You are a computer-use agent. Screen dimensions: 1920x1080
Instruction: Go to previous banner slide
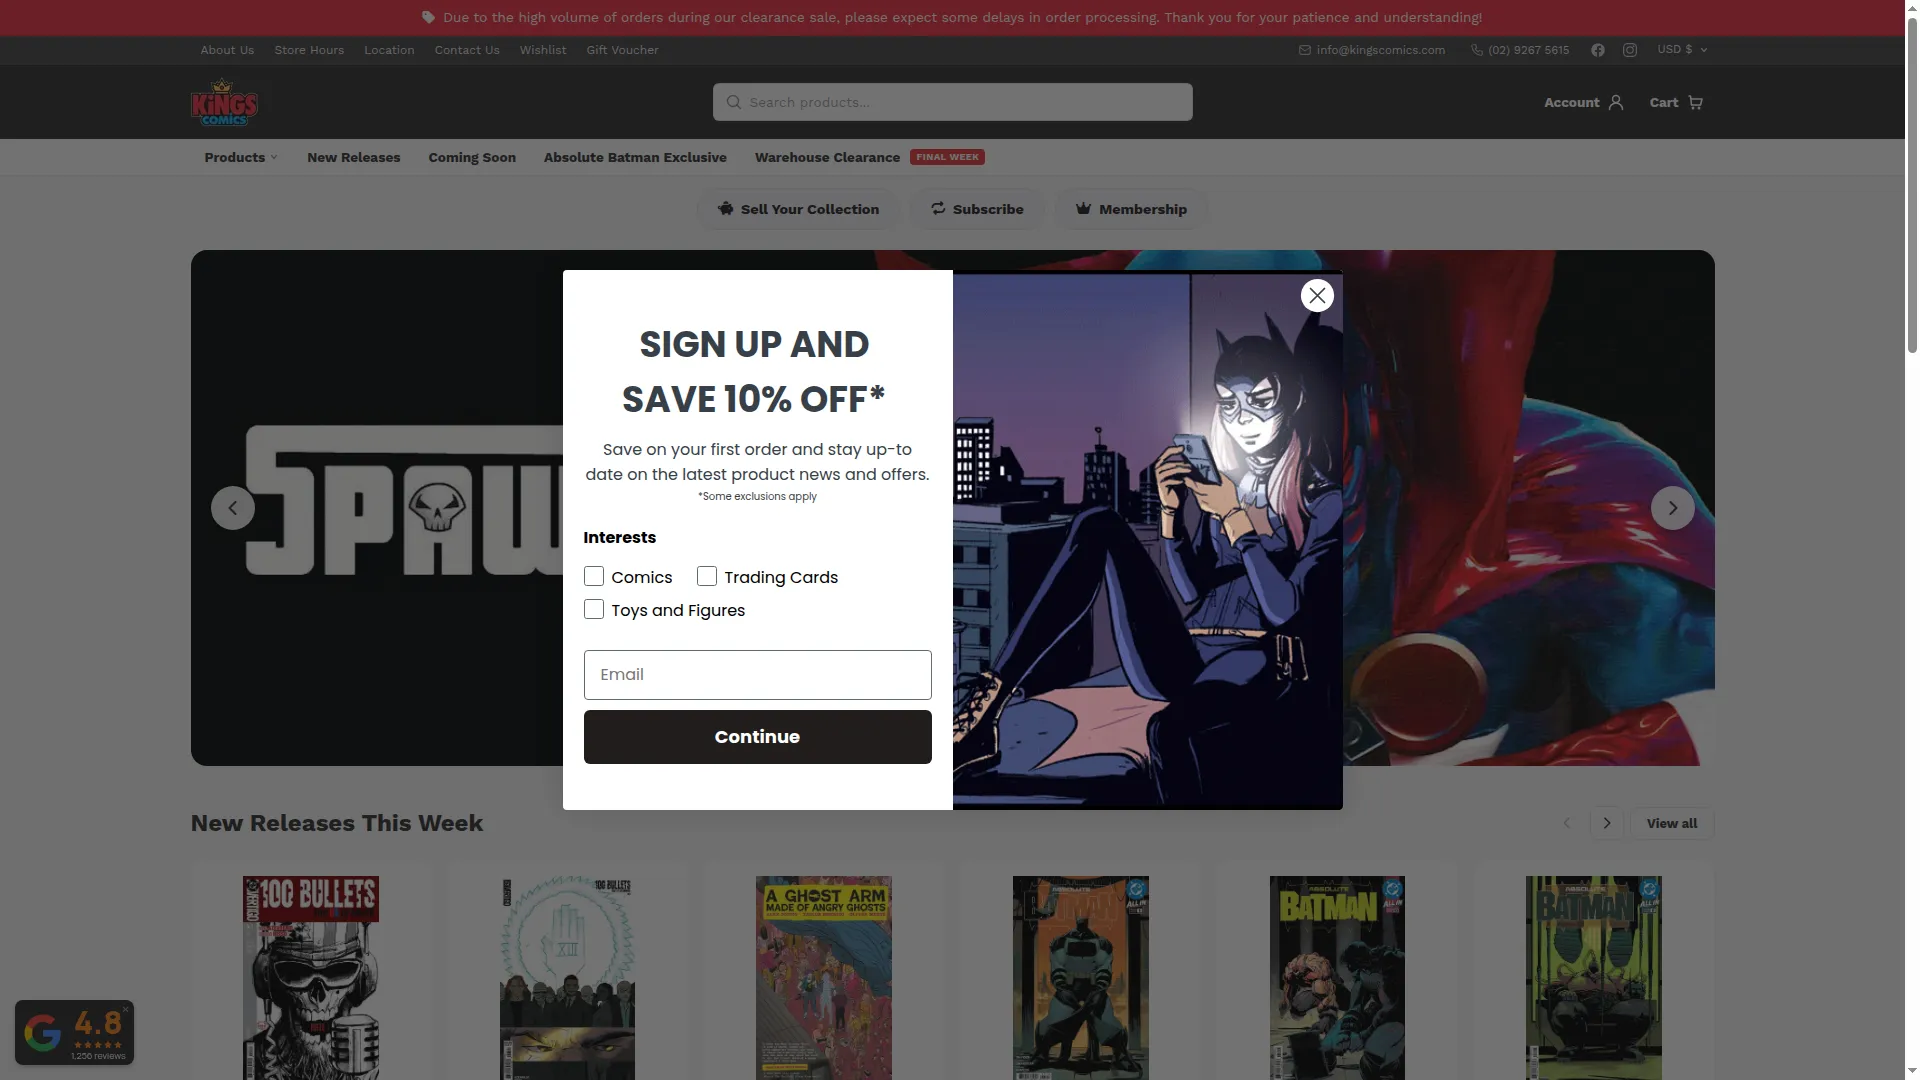point(233,508)
